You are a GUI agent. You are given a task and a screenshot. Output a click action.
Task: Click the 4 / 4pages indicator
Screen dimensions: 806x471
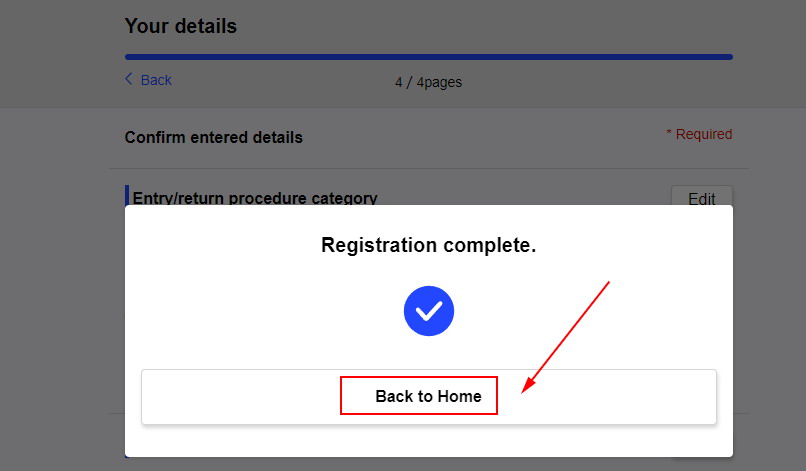click(x=428, y=82)
